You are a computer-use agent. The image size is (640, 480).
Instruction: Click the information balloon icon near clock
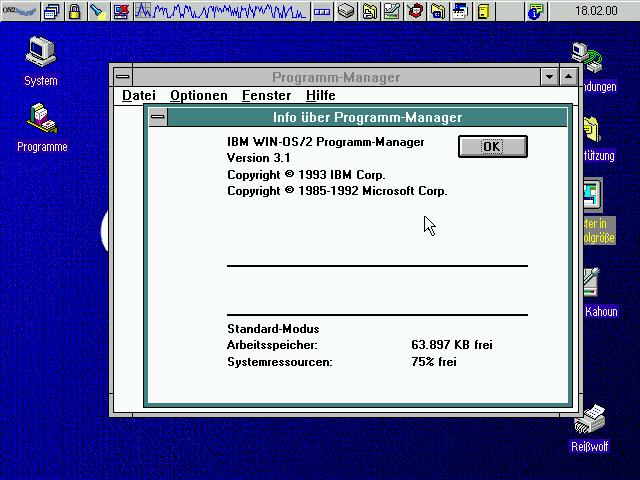pos(536,11)
